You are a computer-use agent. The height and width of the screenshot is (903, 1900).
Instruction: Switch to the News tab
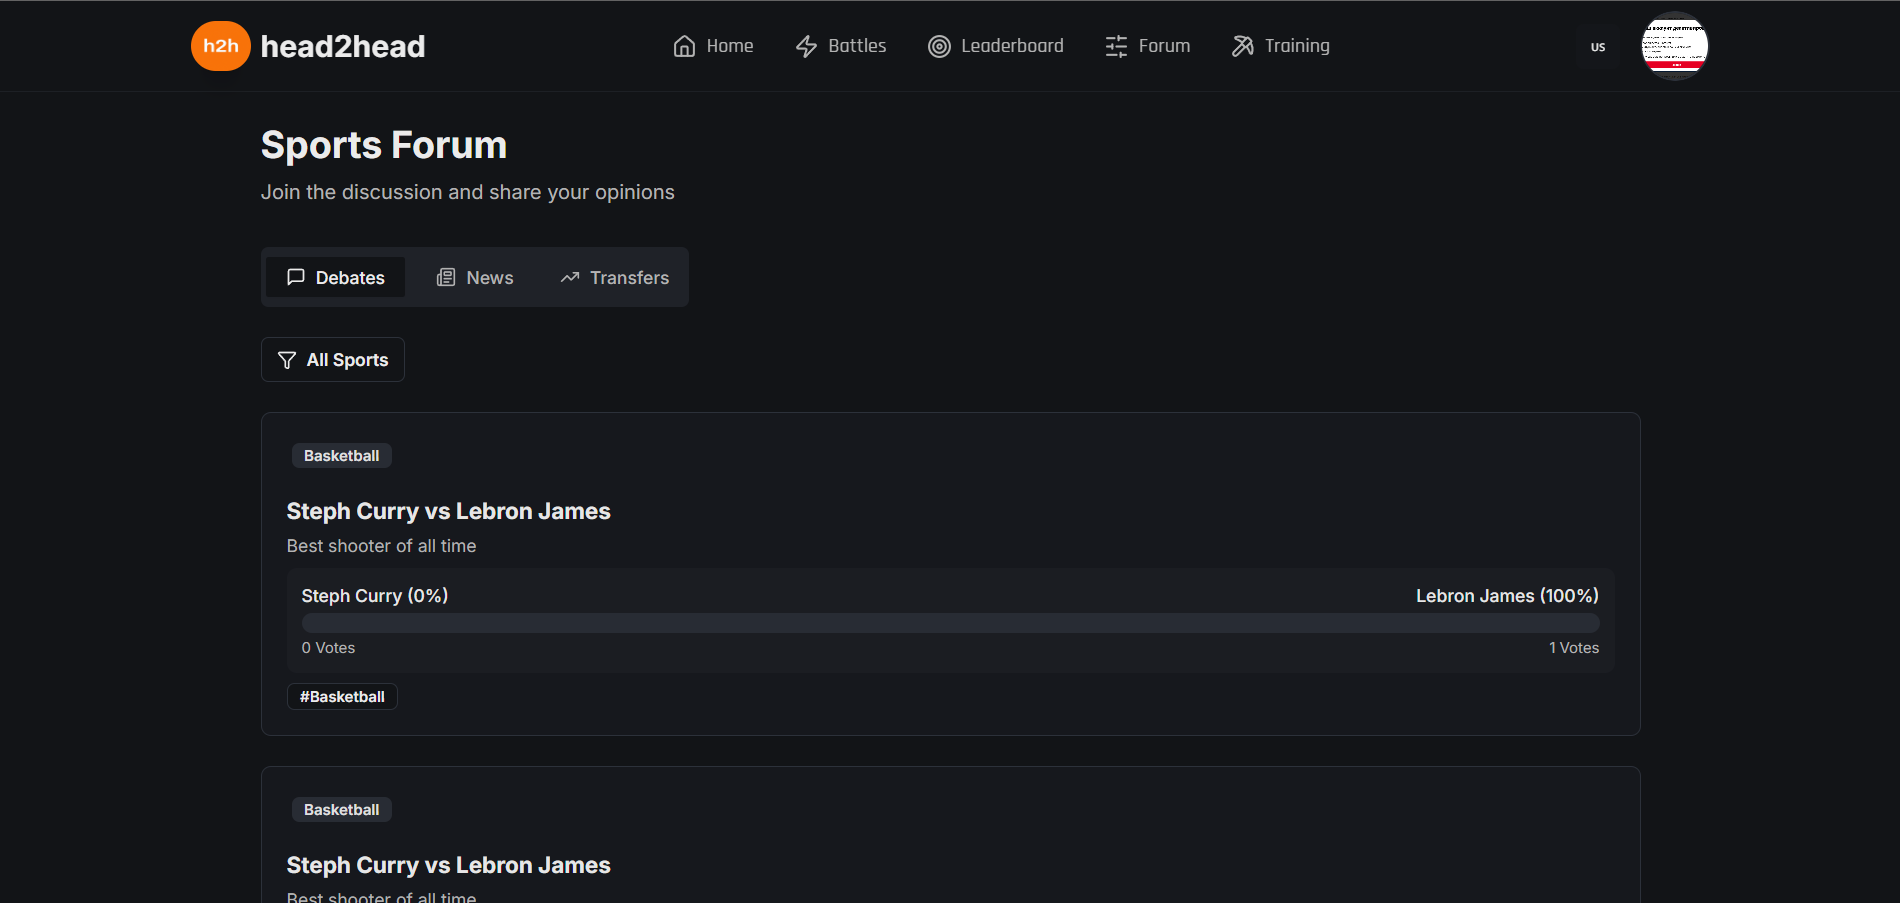pos(475,277)
